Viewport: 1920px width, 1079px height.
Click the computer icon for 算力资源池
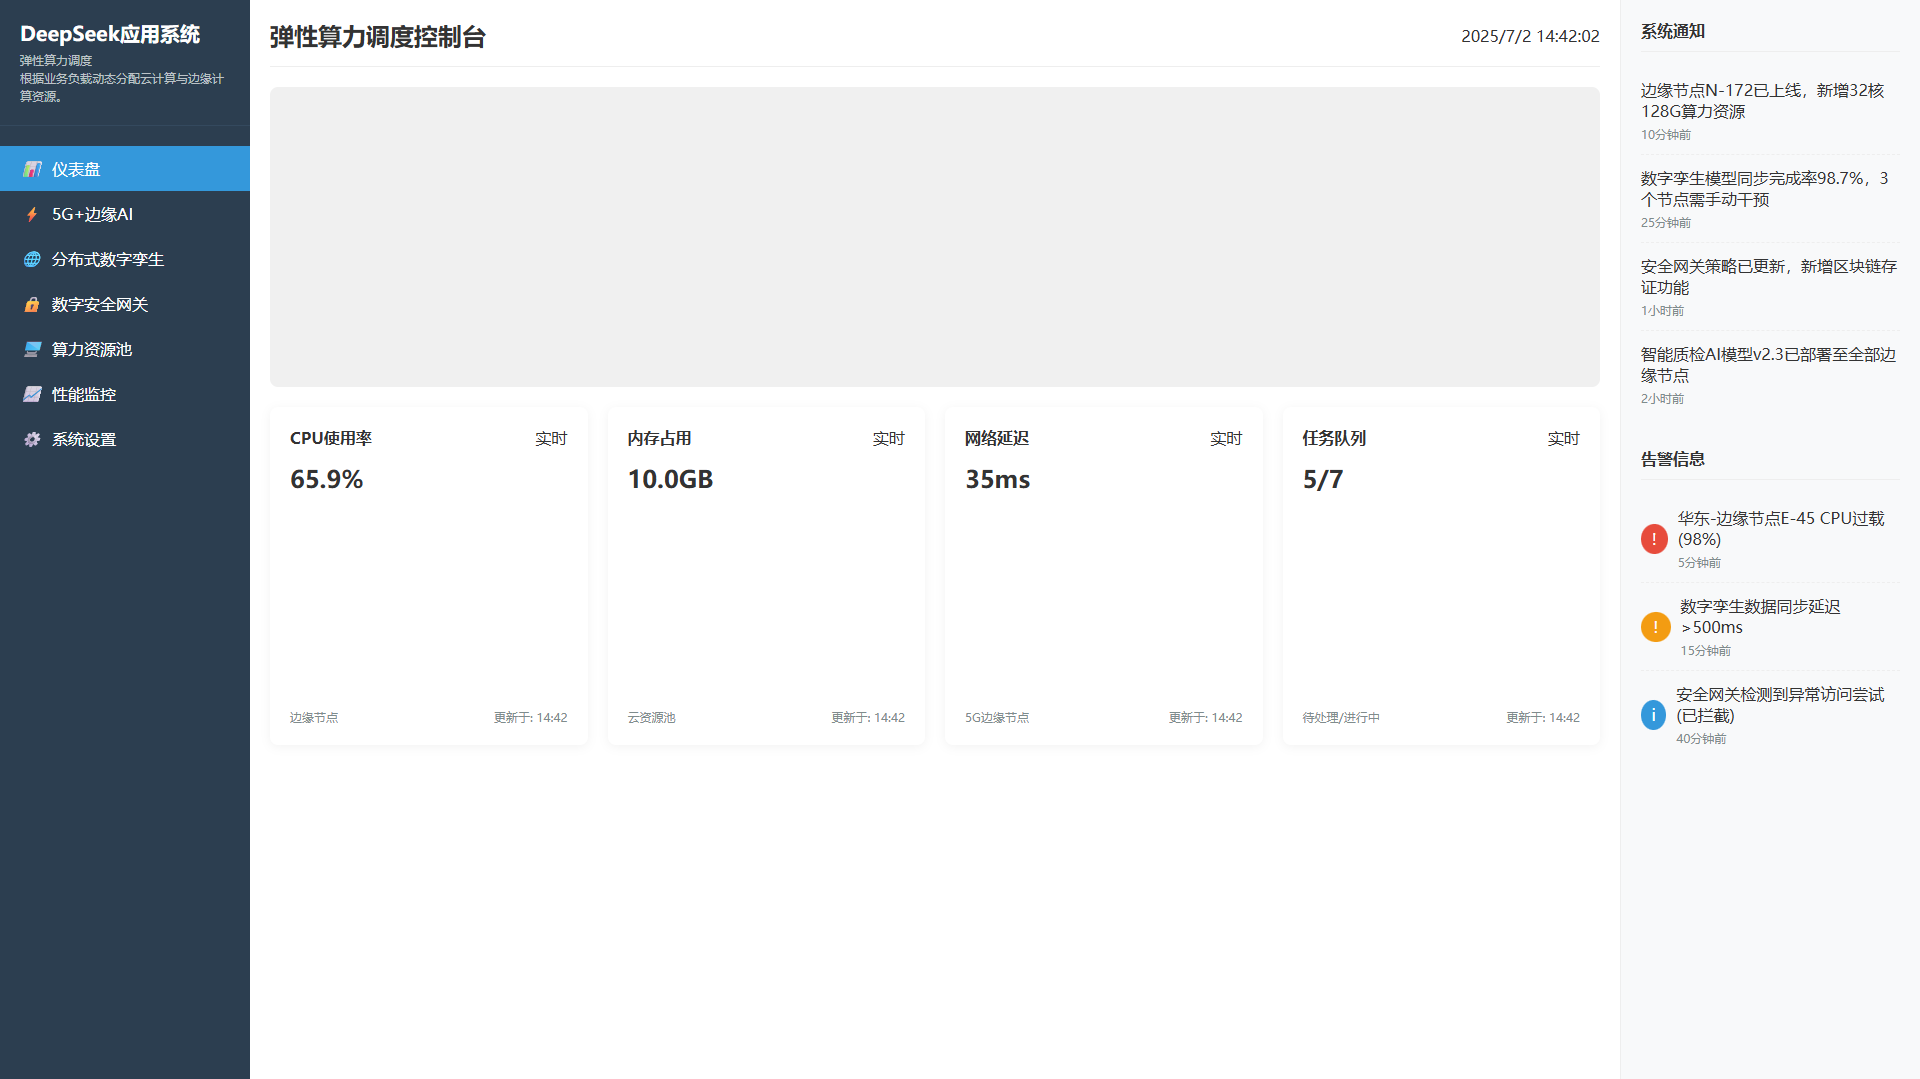click(32, 349)
